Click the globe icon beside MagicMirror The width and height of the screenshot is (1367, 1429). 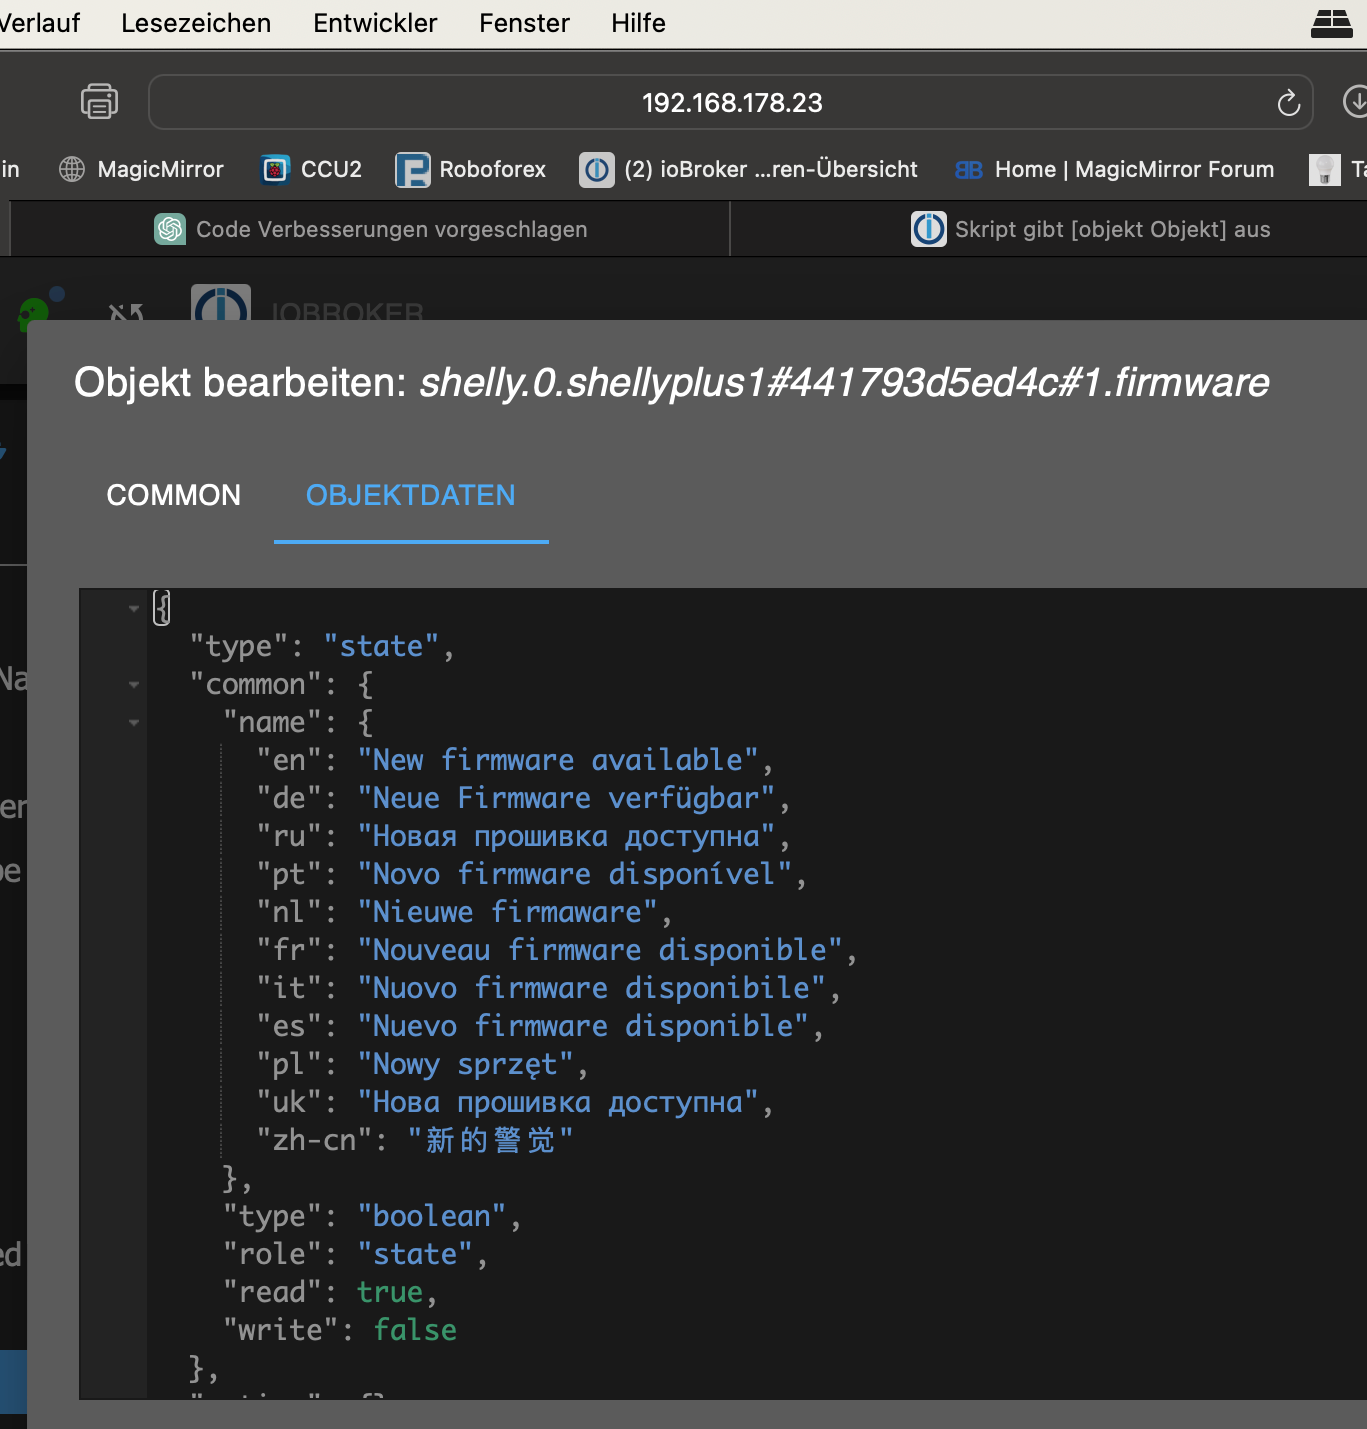[72, 169]
